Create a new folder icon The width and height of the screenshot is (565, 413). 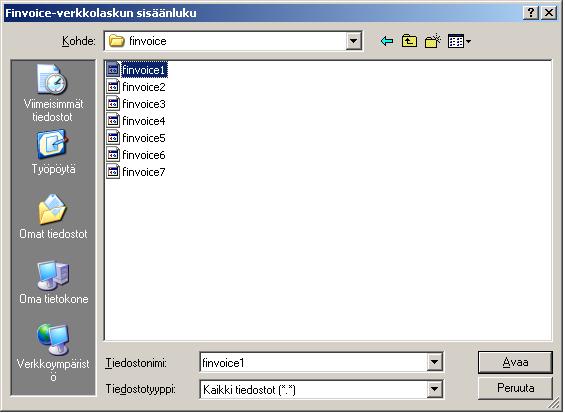[x=433, y=41]
